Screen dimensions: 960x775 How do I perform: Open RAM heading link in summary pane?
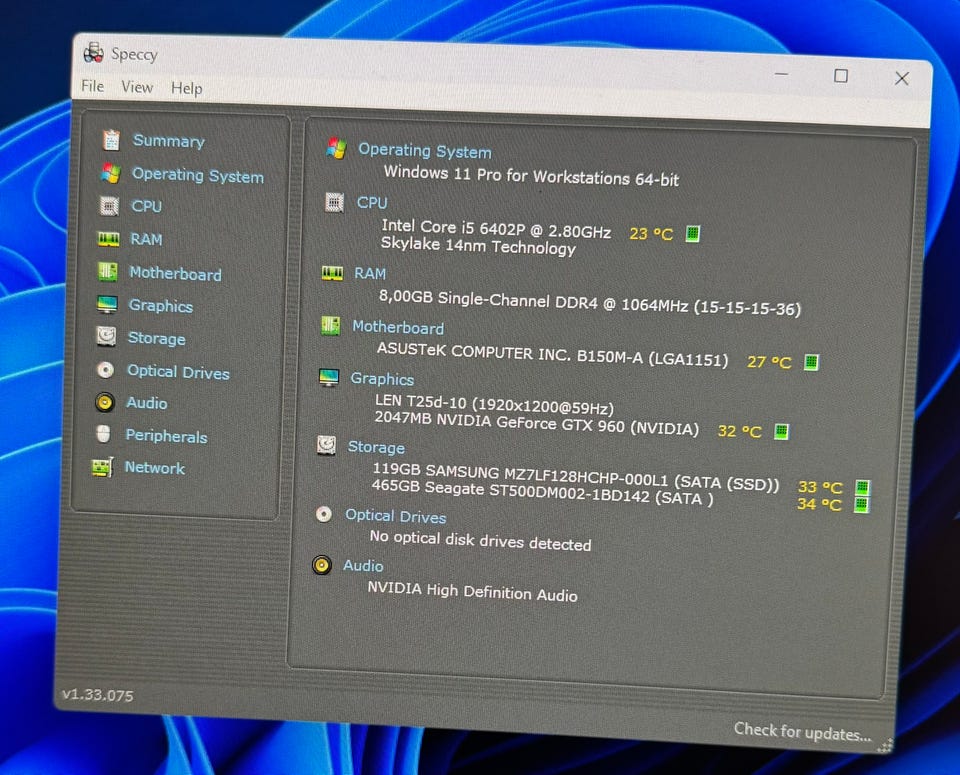[x=370, y=274]
